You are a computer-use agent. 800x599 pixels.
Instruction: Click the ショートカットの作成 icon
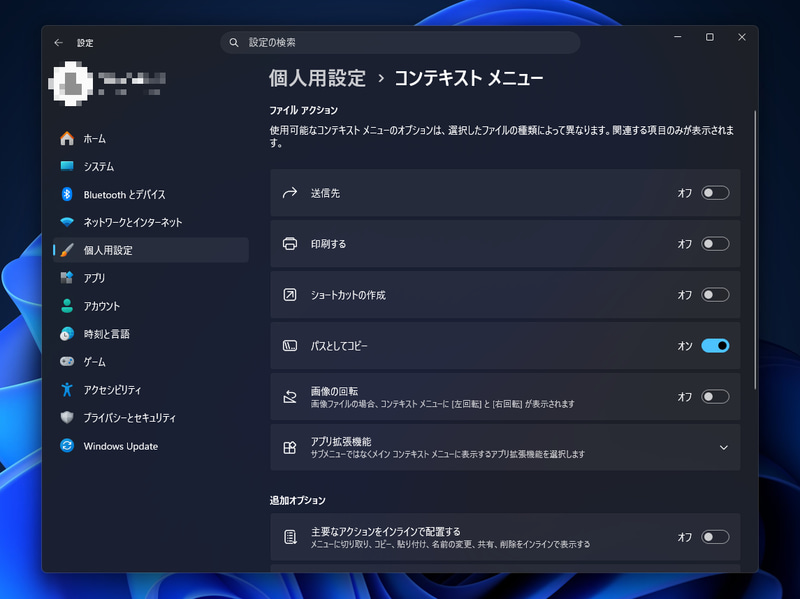point(290,295)
